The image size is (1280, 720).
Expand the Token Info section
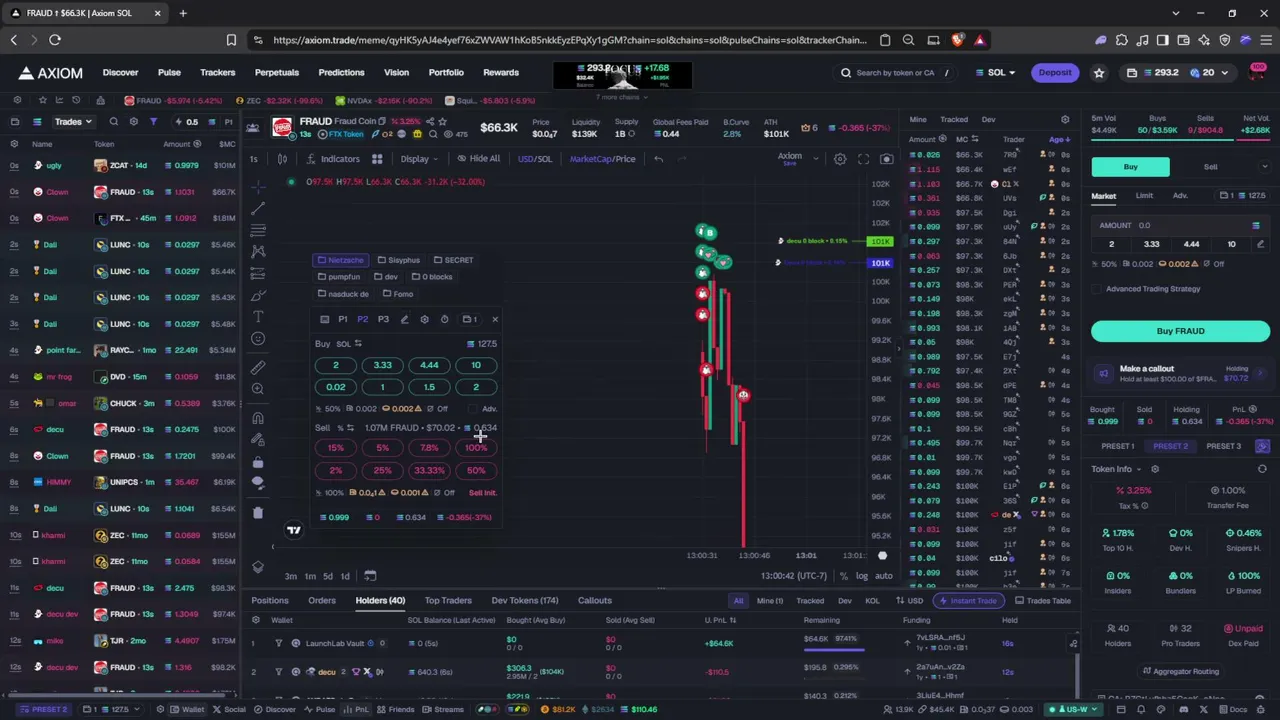1117,469
